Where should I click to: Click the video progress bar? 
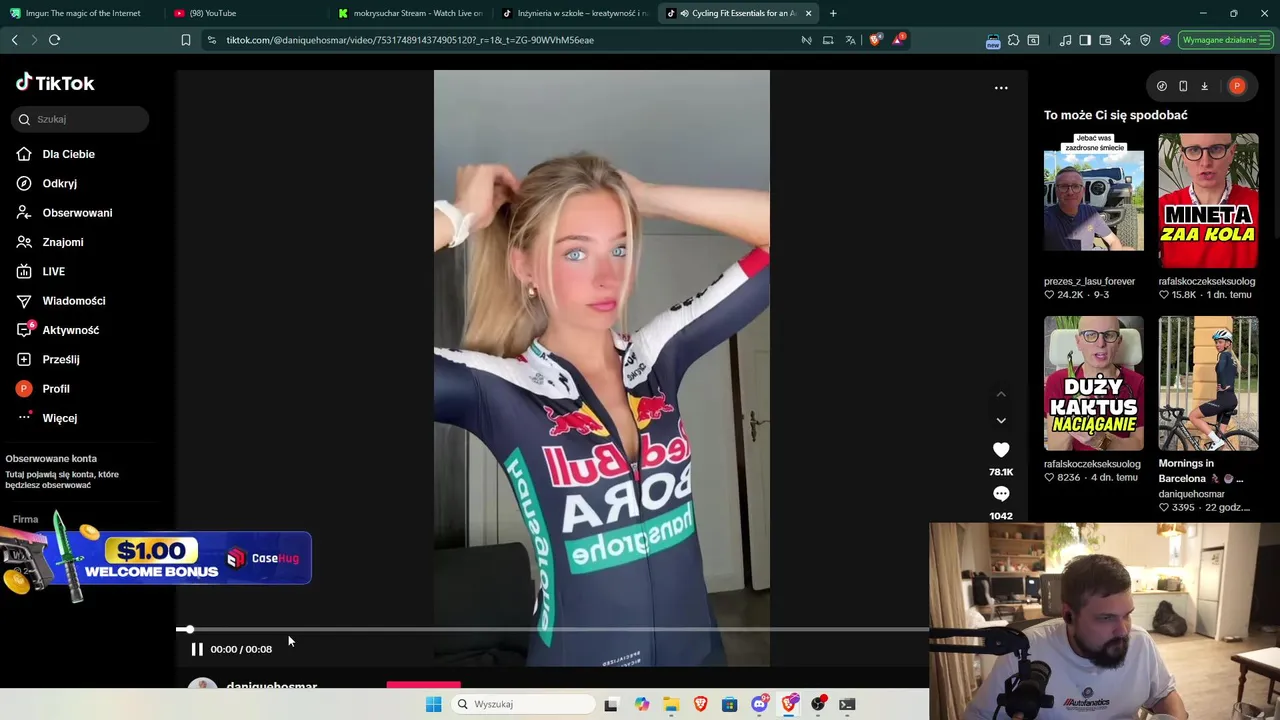coord(552,629)
